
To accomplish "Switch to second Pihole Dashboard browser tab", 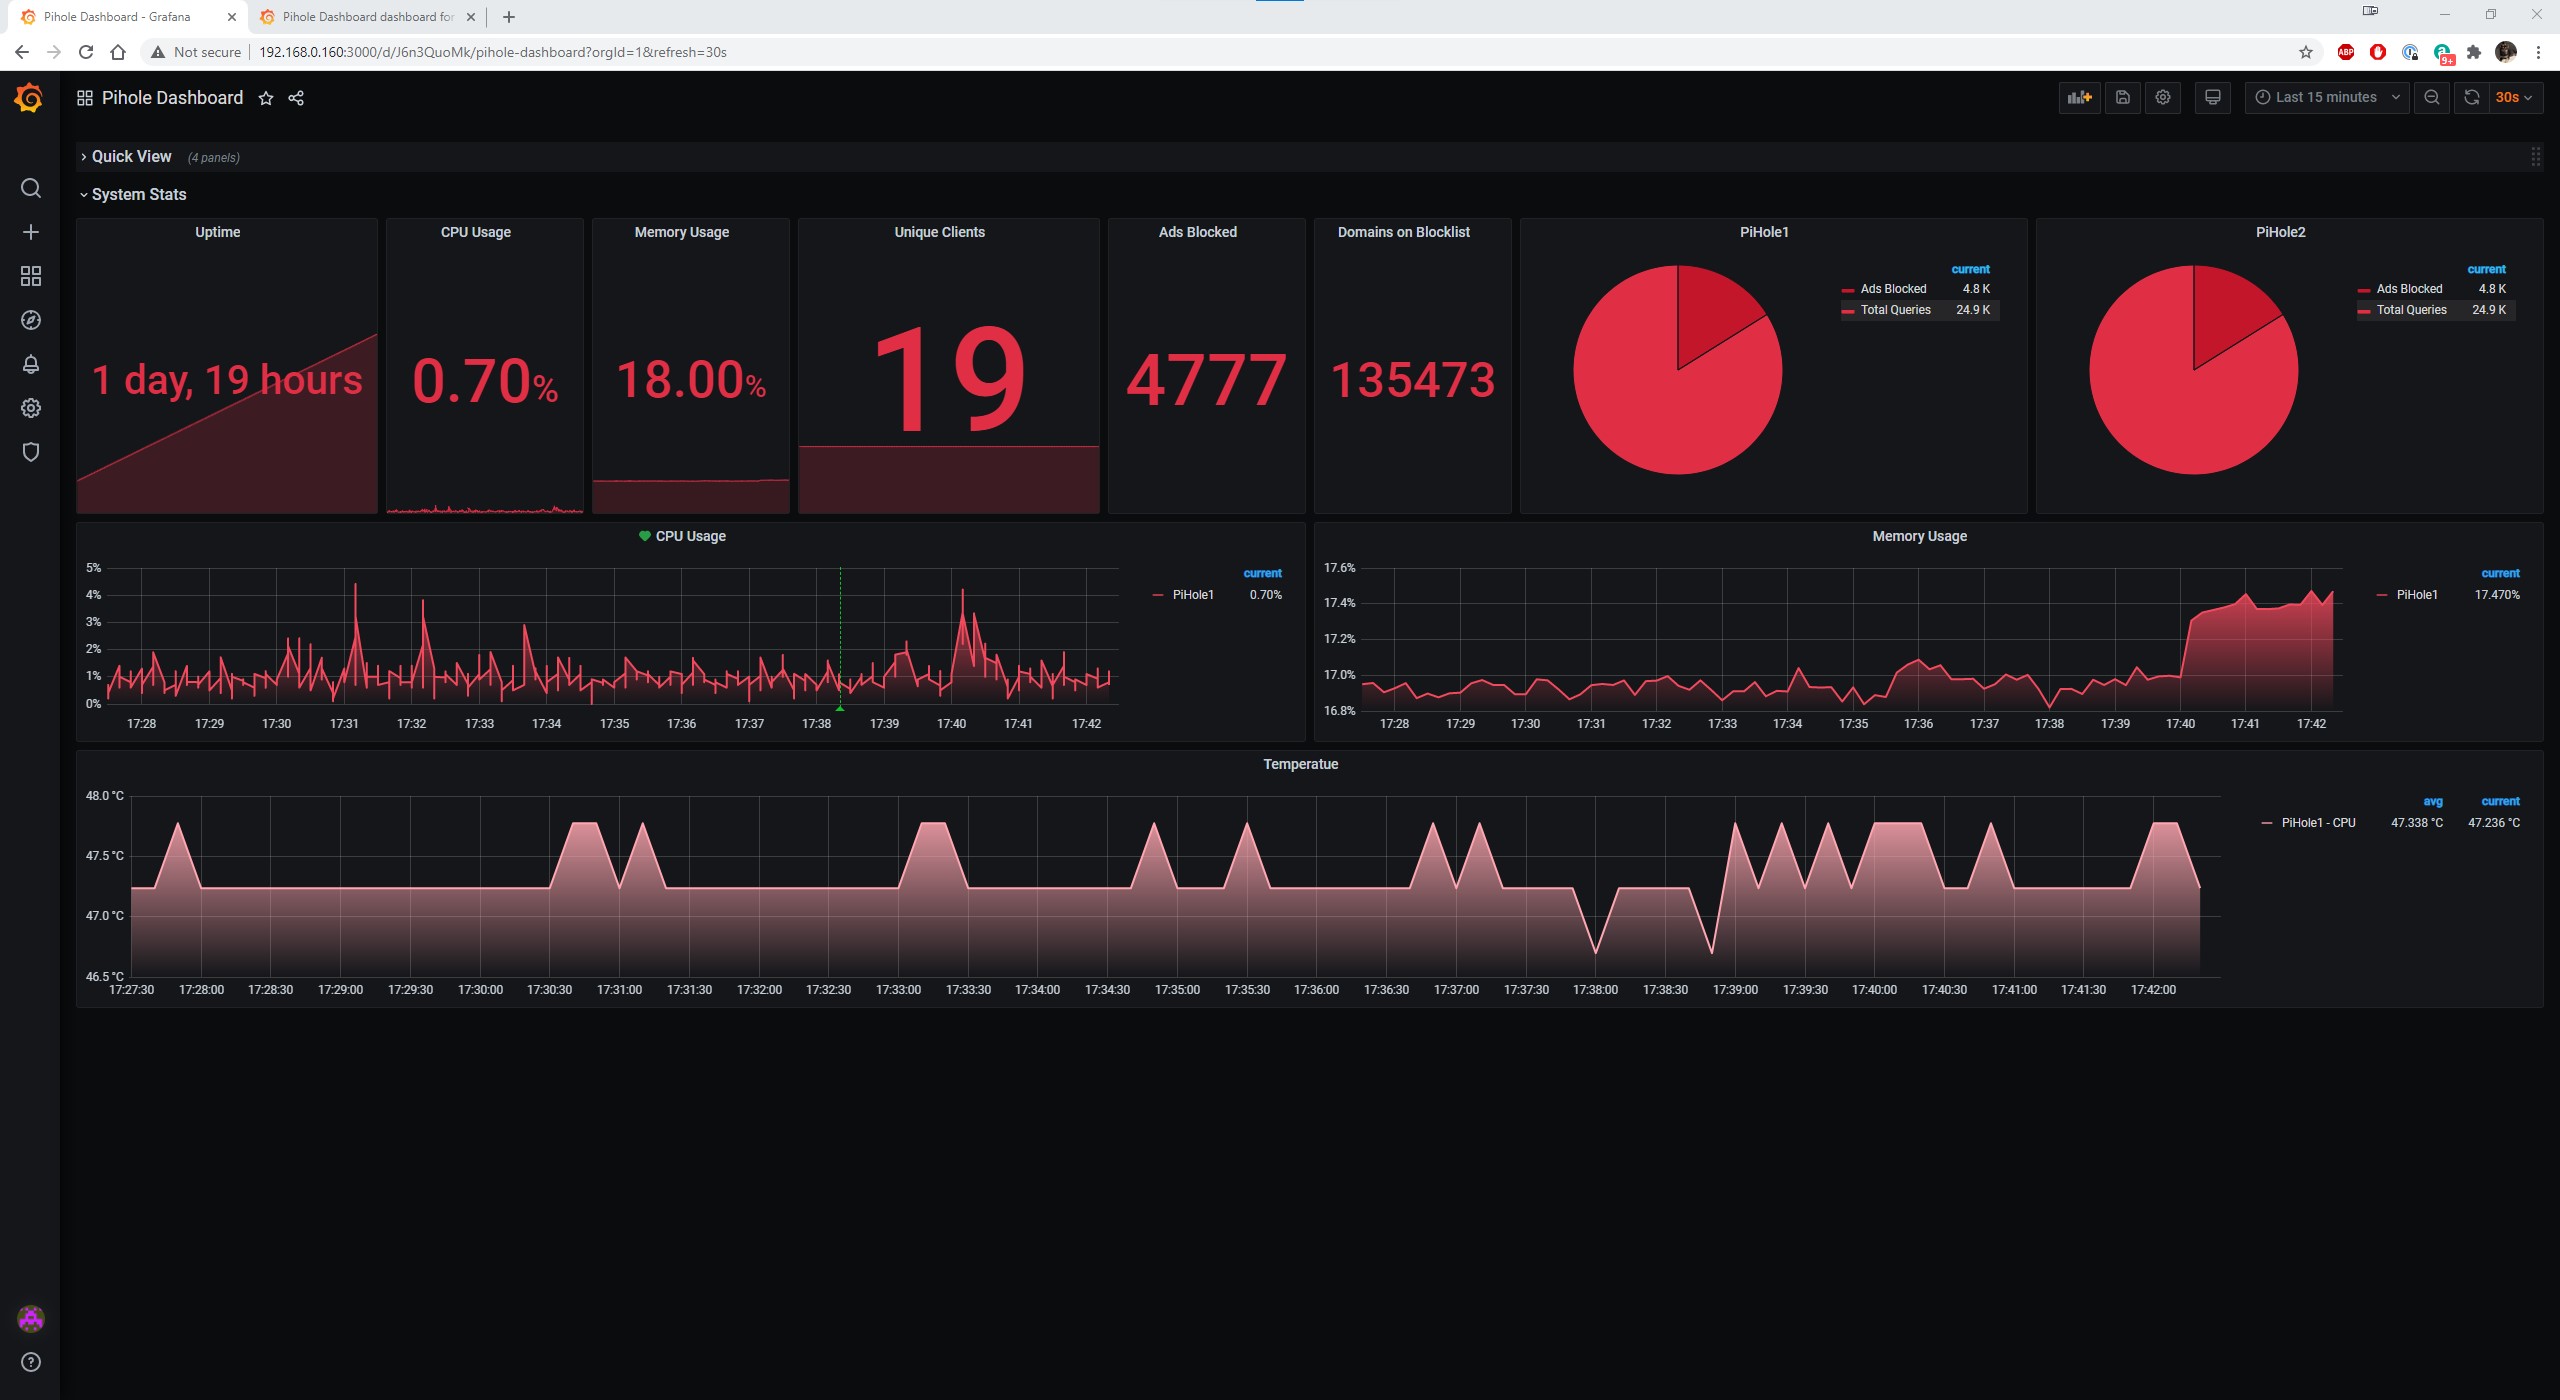I will [x=367, y=17].
